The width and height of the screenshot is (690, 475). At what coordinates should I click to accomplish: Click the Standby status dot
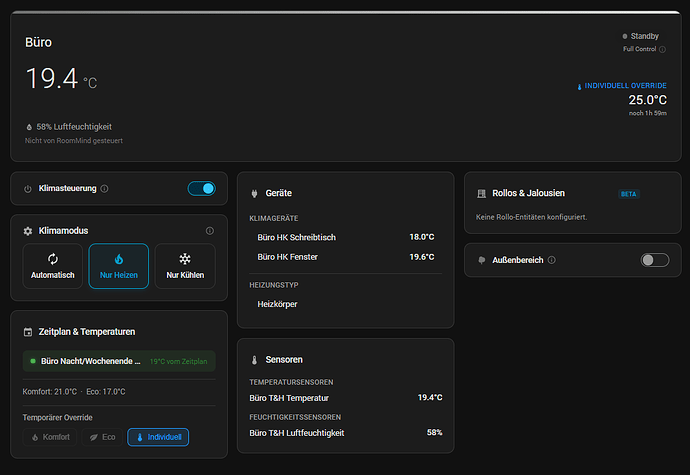tap(624, 36)
